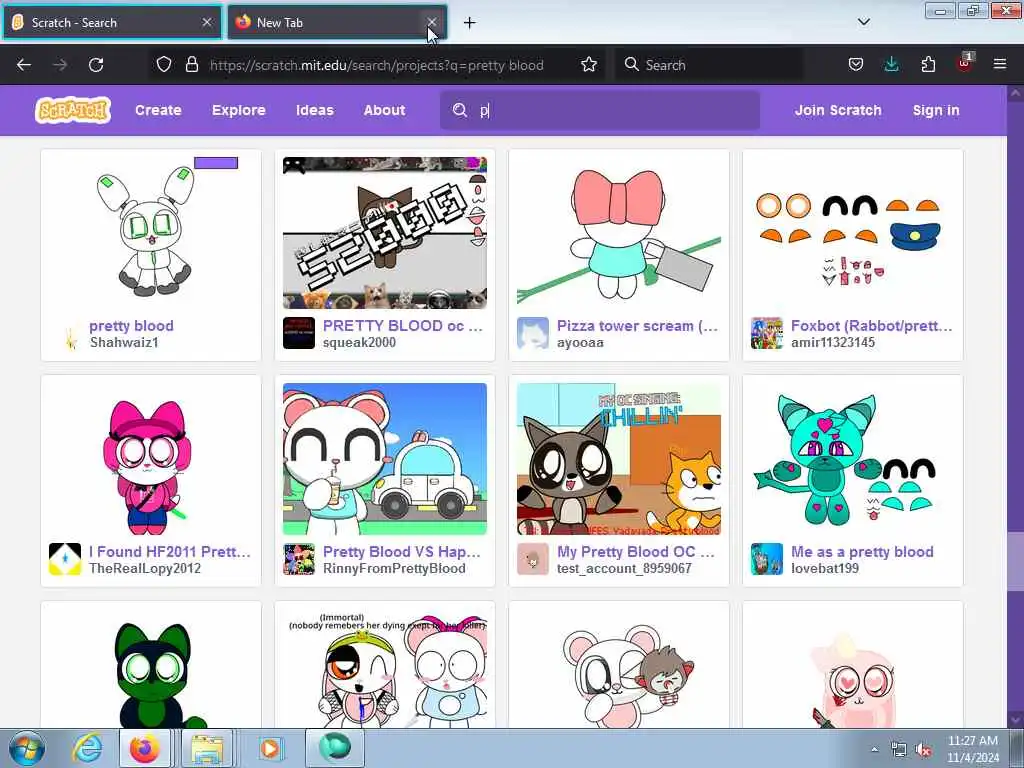The height and width of the screenshot is (768, 1024).
Task: Click the TheRealLopy2012 author link
Action: [145, 568]
